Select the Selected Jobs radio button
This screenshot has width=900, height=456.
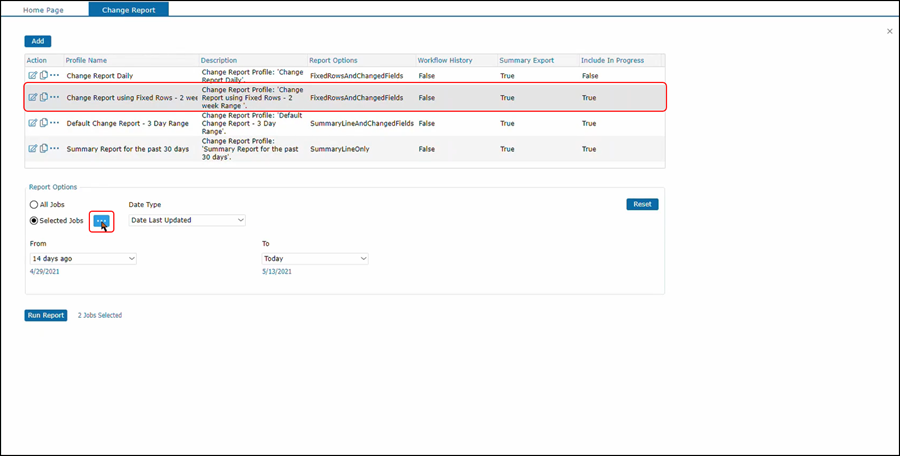click(34, 220)
